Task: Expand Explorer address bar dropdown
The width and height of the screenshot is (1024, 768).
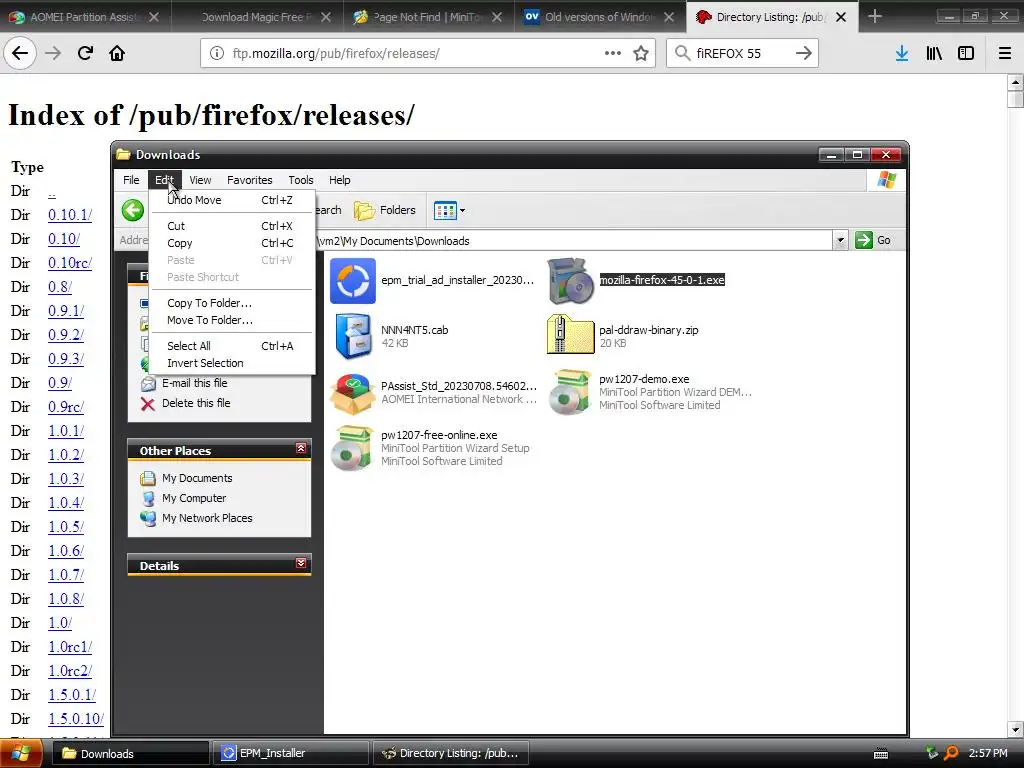Action: [x=840, y=240]
